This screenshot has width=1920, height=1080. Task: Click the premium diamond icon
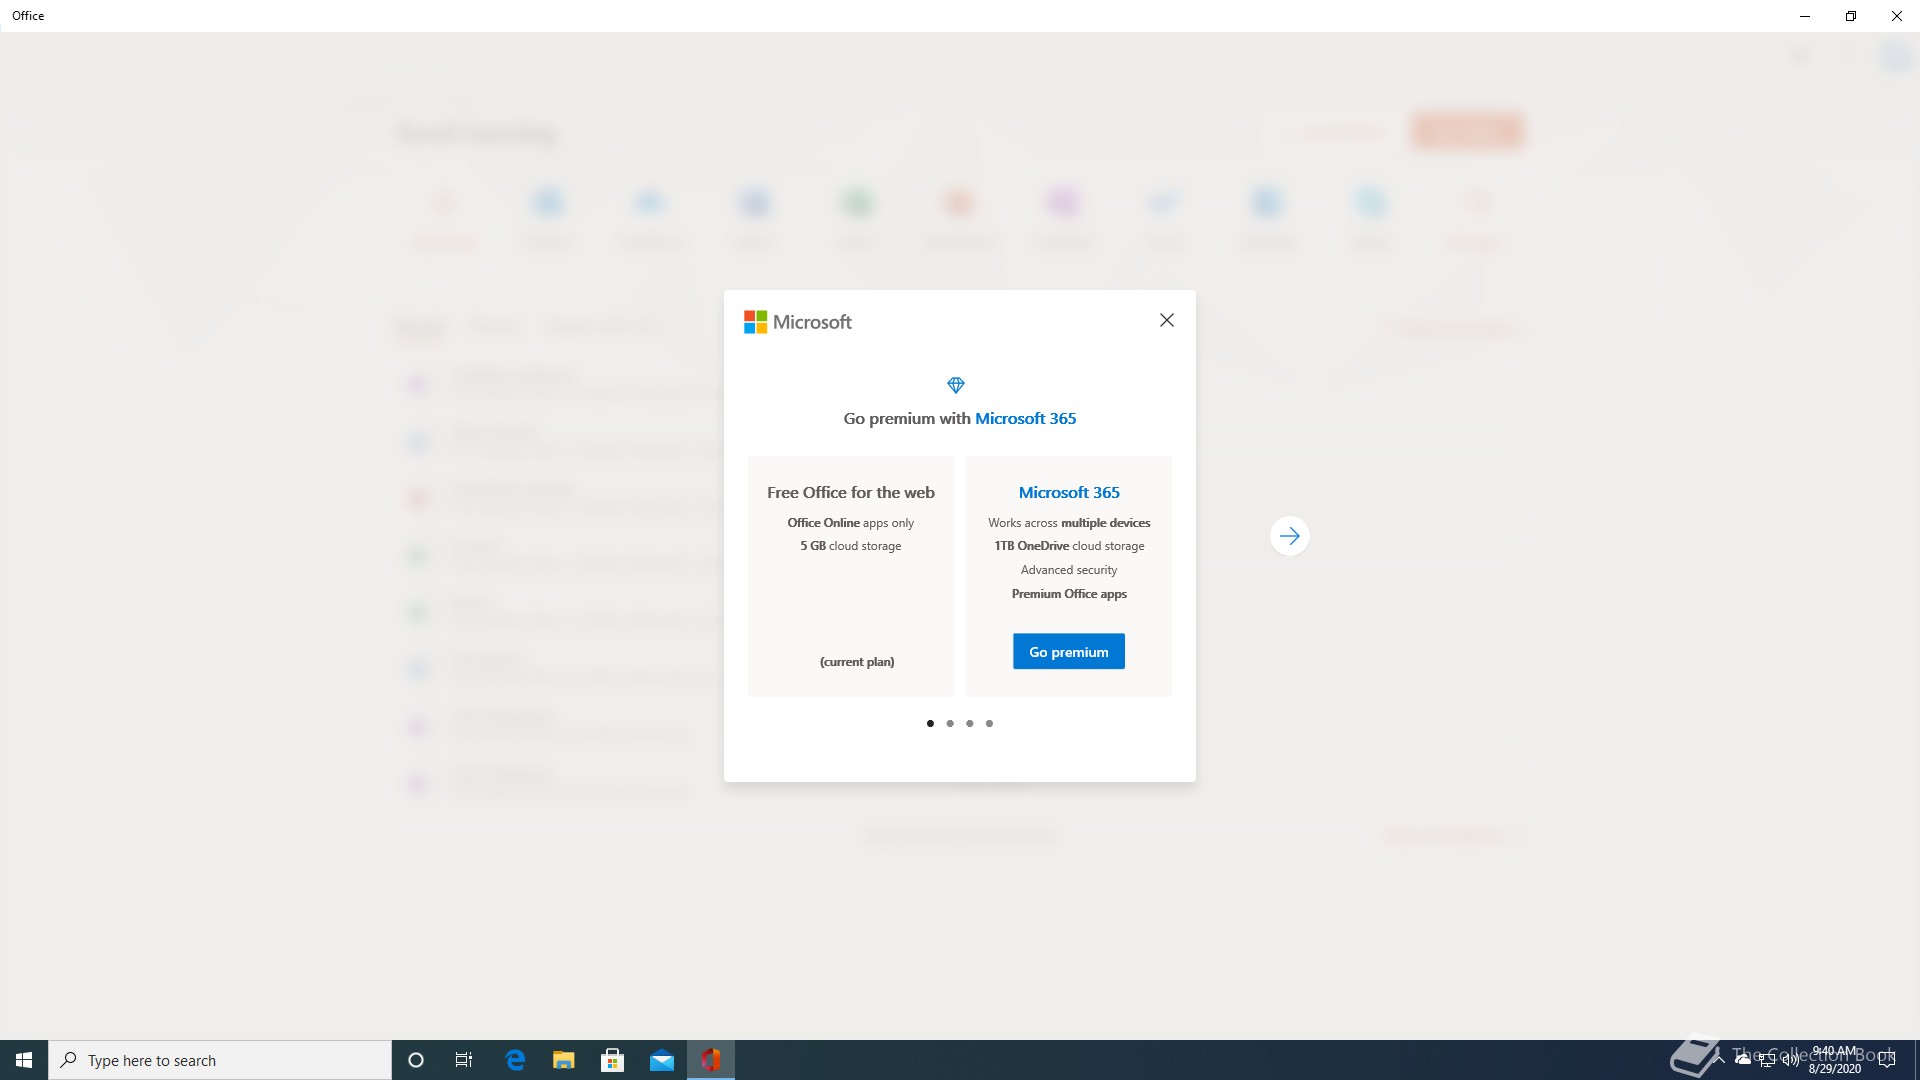coord(955,385)
